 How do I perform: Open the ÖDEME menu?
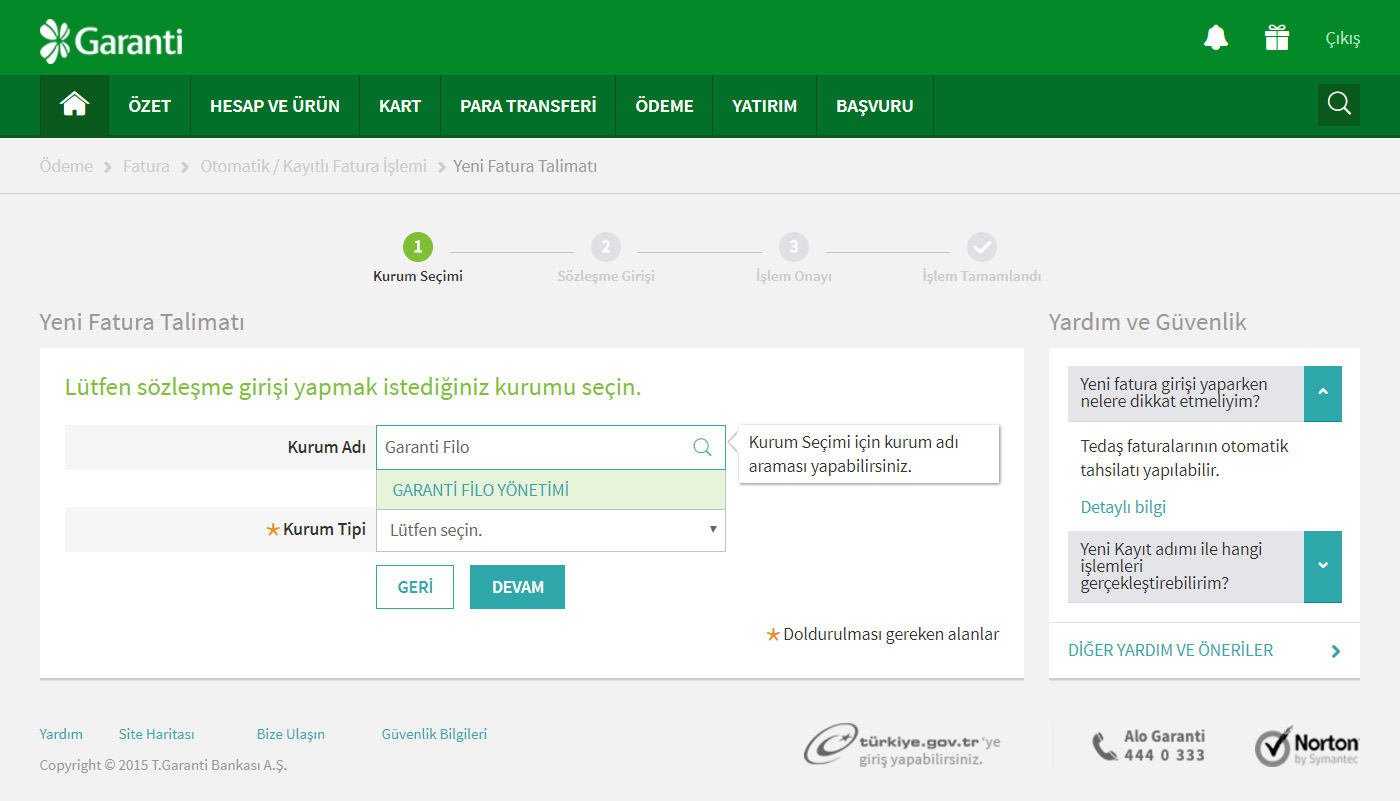click(664, 106)
